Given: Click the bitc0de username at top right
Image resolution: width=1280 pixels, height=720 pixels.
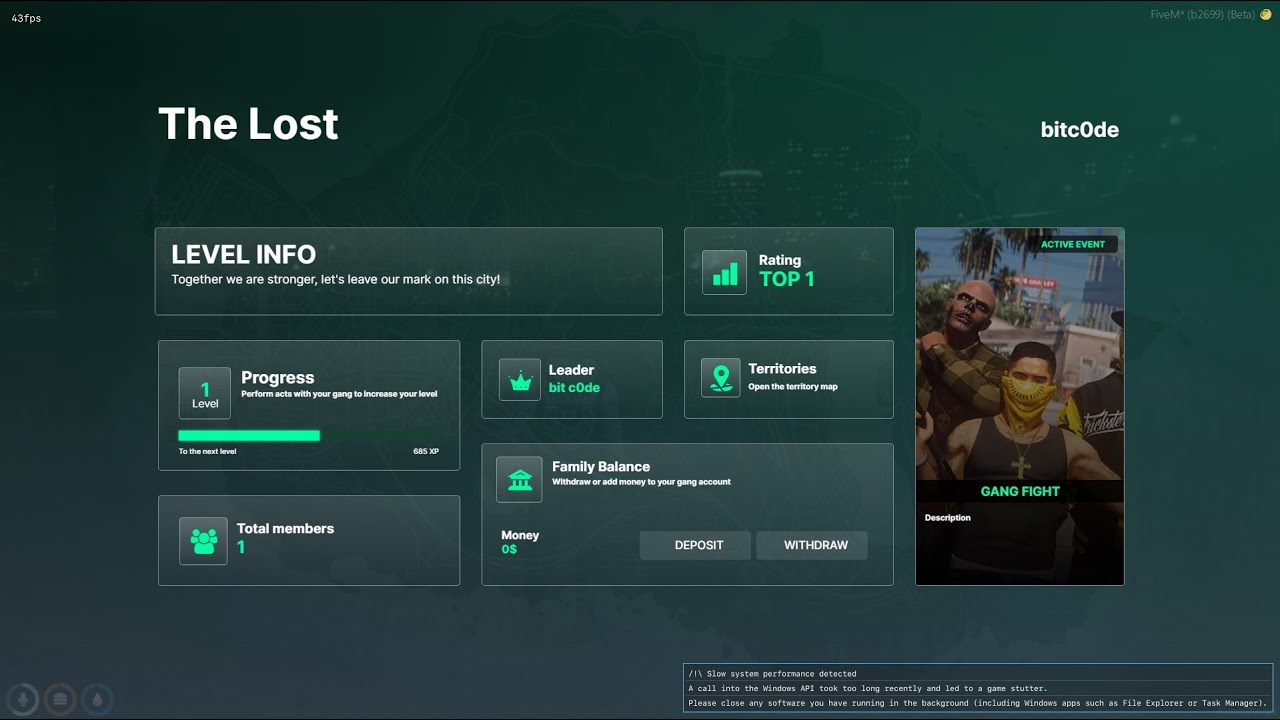Looking at the screenshot, I should pyautogui.click(x=1079, y=130).
